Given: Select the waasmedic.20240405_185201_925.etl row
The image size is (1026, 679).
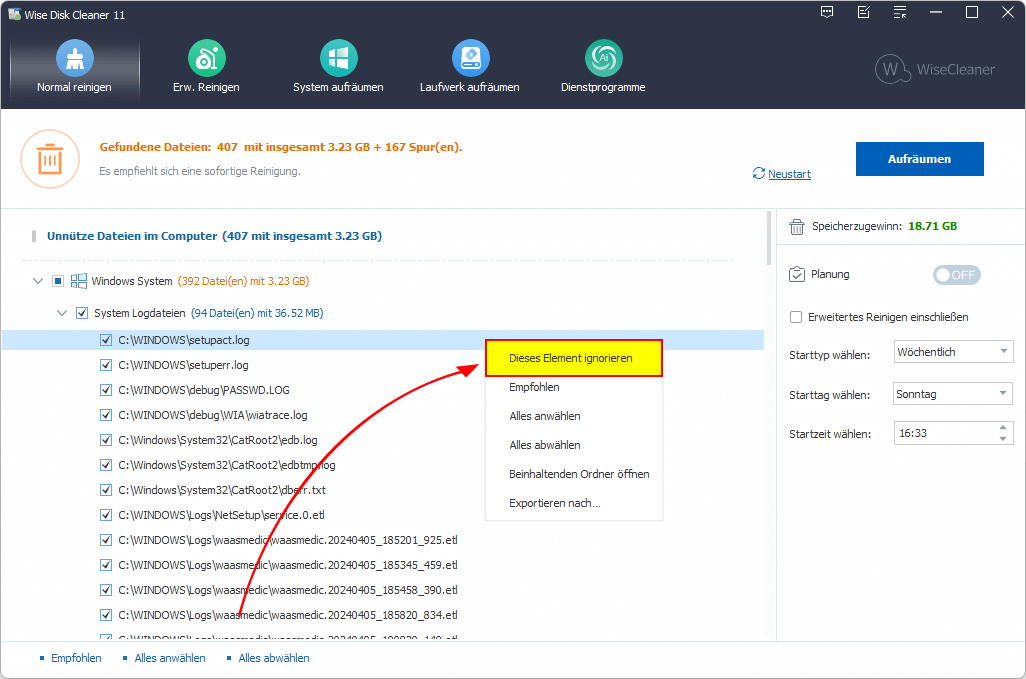Looking at the screenshot, I should [x=383, y=540].
